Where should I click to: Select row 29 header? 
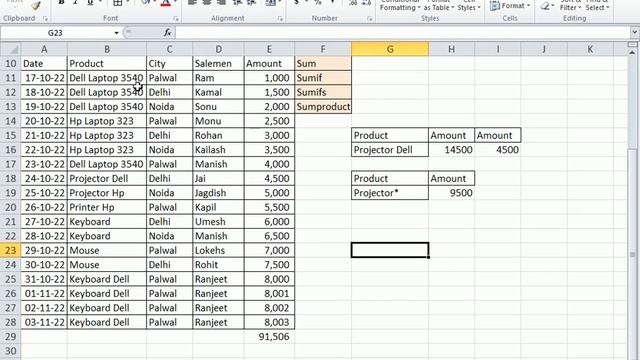11,337
